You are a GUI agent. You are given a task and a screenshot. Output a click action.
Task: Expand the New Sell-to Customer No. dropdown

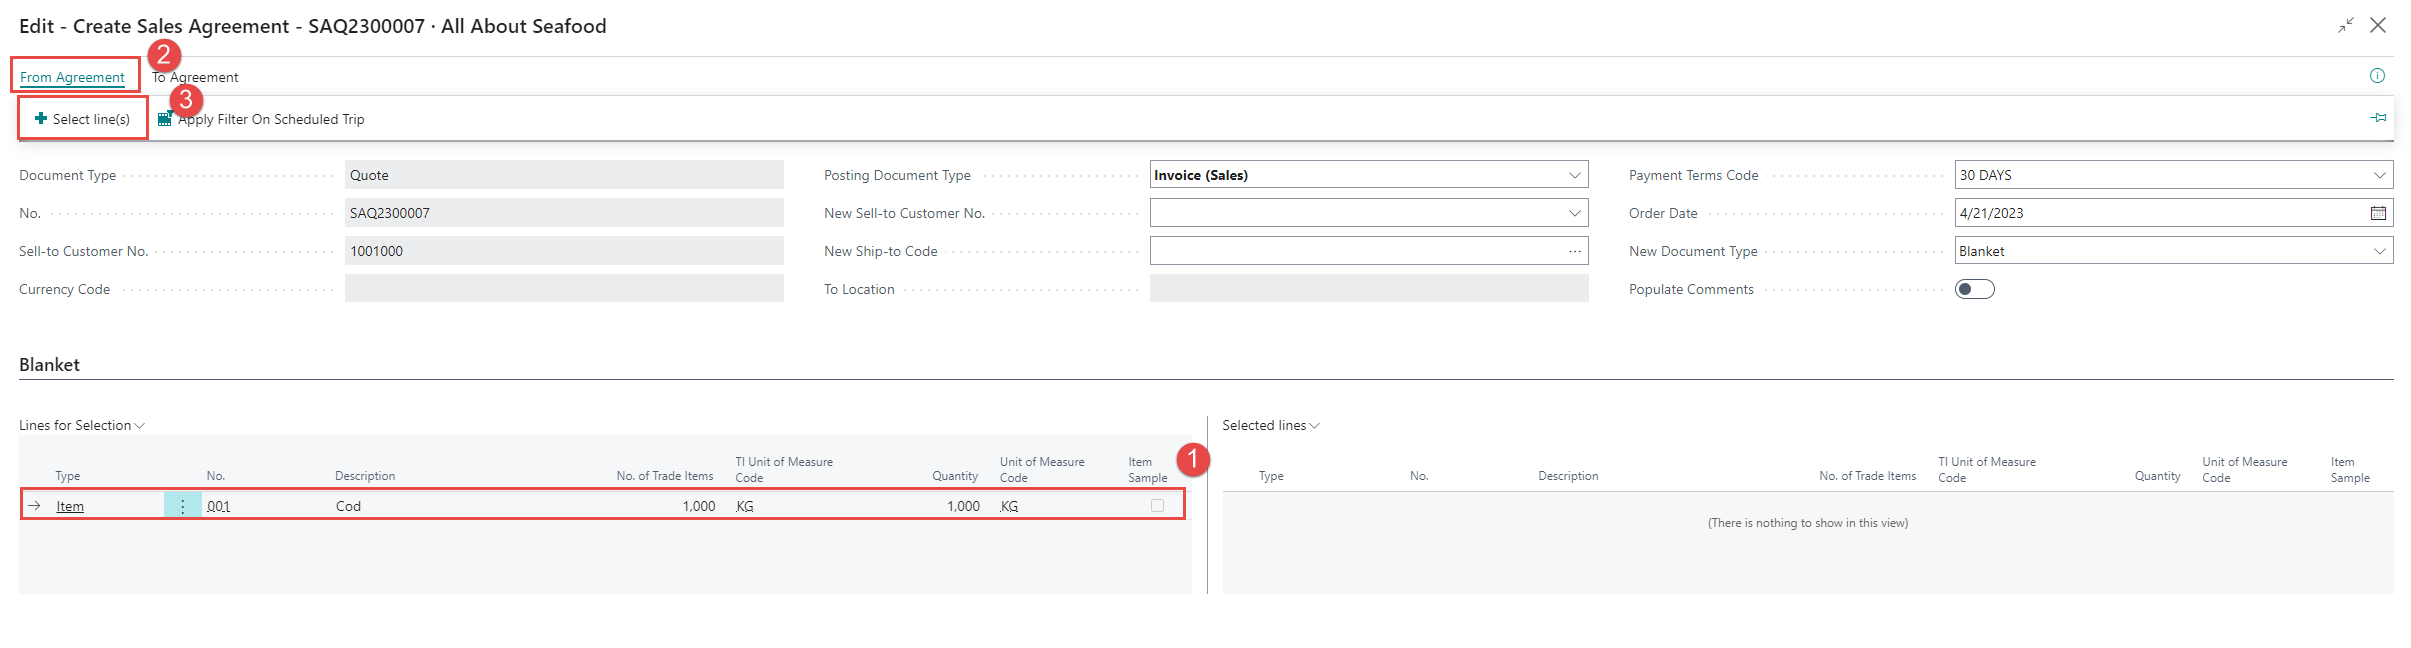(1574, 213)
